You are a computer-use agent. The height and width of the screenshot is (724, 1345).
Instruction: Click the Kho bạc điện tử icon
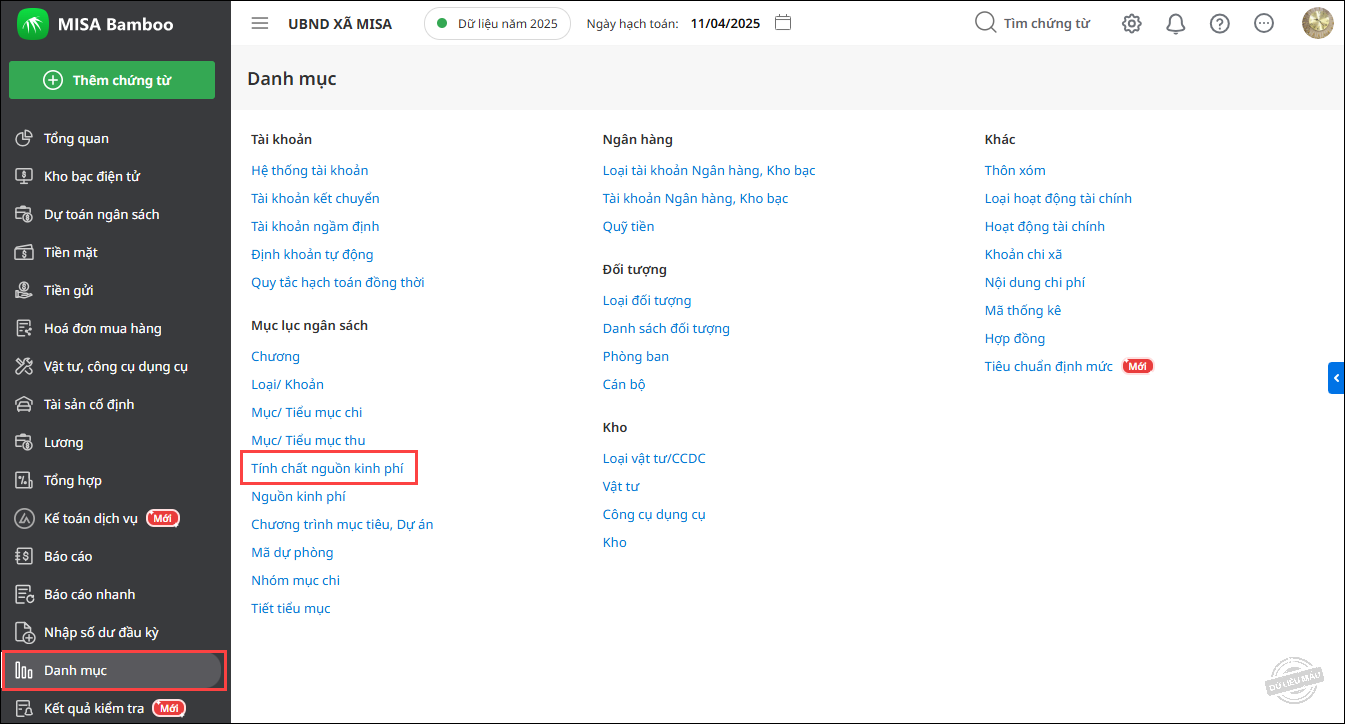point(26,176)
